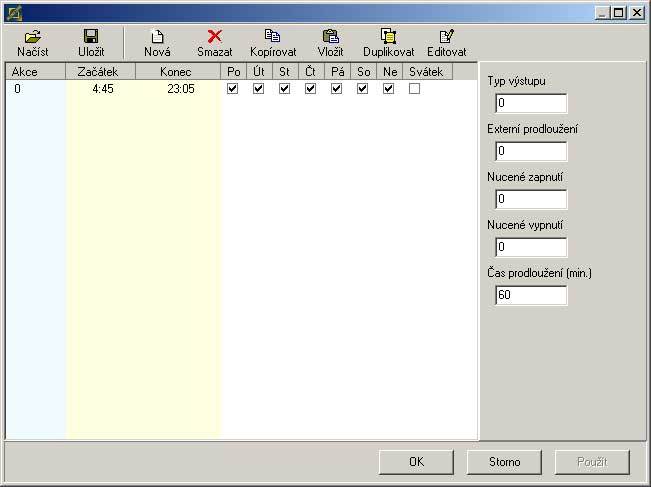Uncheck the Po (Monday) checkbox
This screenshot has width=651, height=487.
(x=232, y=88)
